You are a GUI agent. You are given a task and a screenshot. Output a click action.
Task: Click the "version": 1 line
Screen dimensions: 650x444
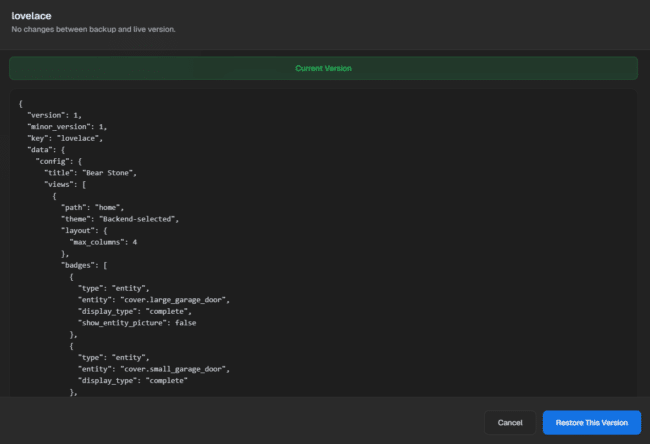tap(54, 115)
